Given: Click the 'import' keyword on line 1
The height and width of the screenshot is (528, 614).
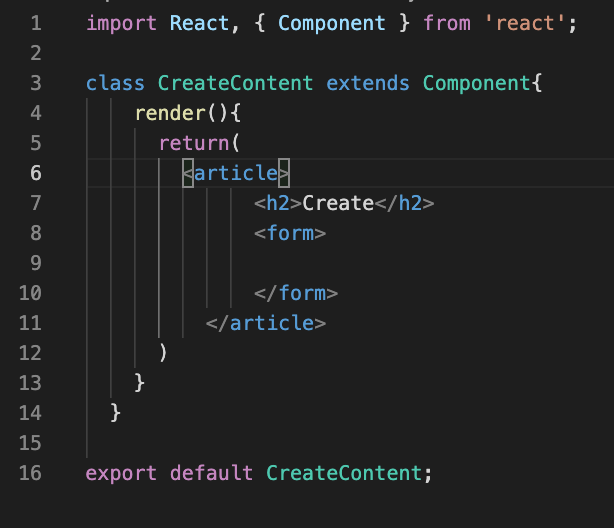Looking at the screenshot, I should [x=121, y=23].
